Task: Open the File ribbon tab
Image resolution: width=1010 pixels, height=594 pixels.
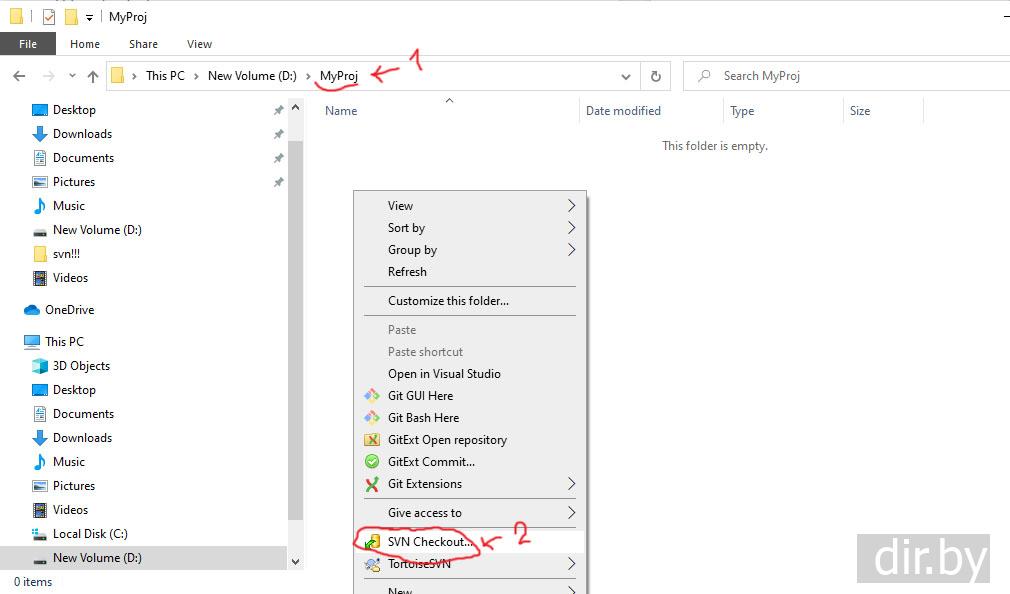Action: click(28, 44)
